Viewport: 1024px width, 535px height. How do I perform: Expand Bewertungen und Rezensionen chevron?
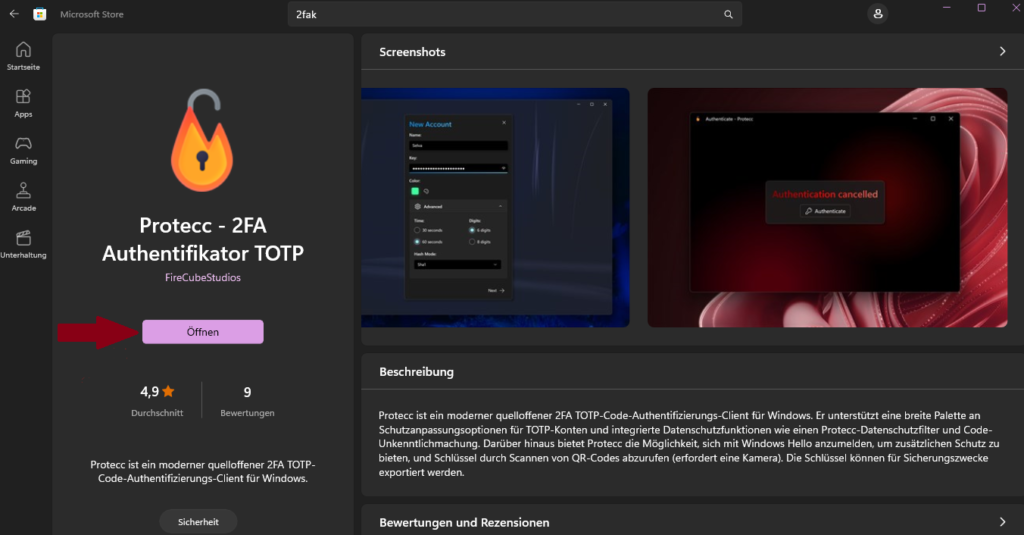[1002, 522]
